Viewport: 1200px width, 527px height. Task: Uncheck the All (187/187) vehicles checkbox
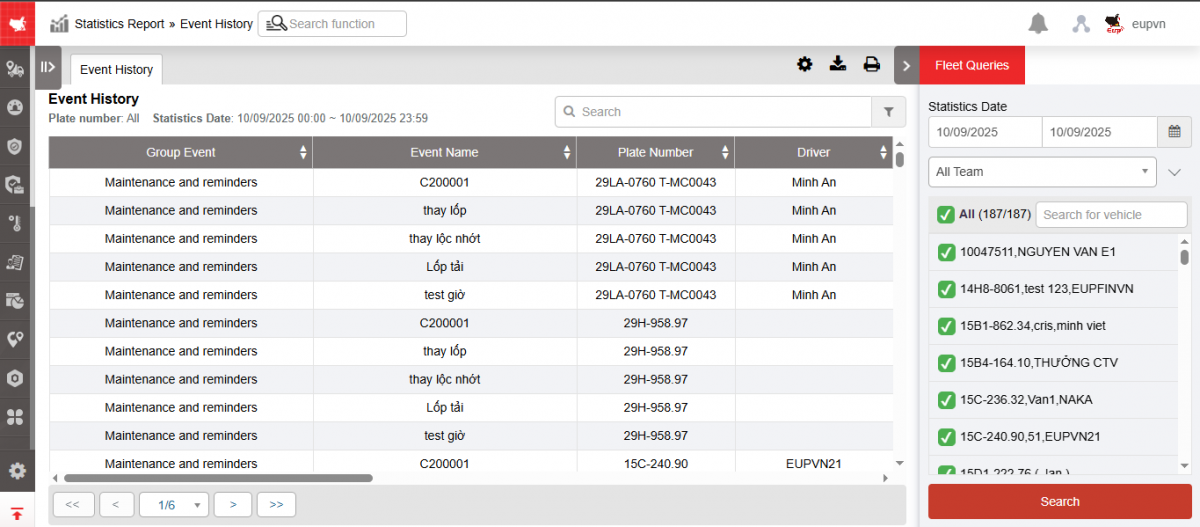[x=945, y=214]
